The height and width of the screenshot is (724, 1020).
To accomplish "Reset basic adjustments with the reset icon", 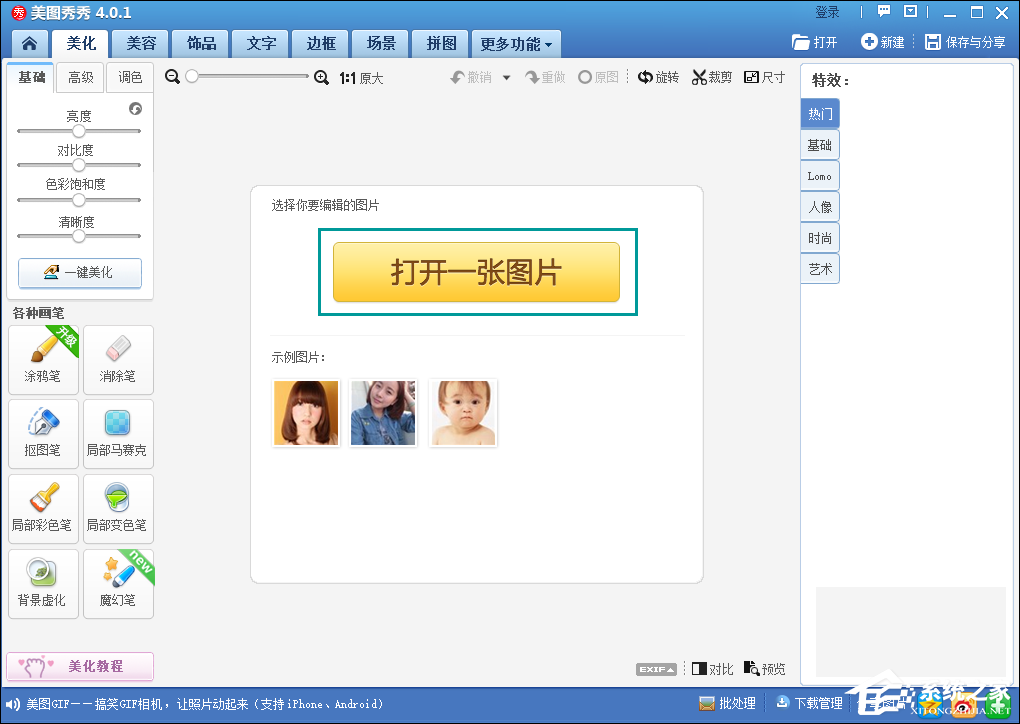I will tap(135, 109).
